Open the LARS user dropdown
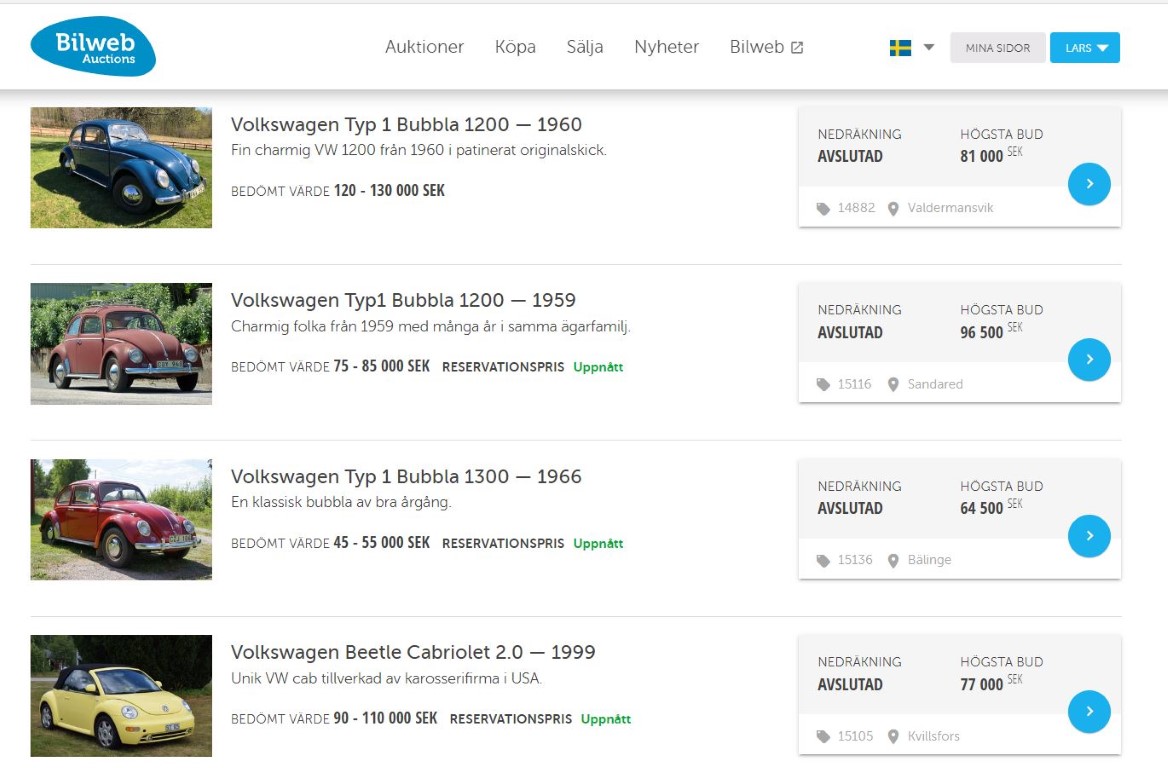1168x768 pixels. pos(1084,48)
